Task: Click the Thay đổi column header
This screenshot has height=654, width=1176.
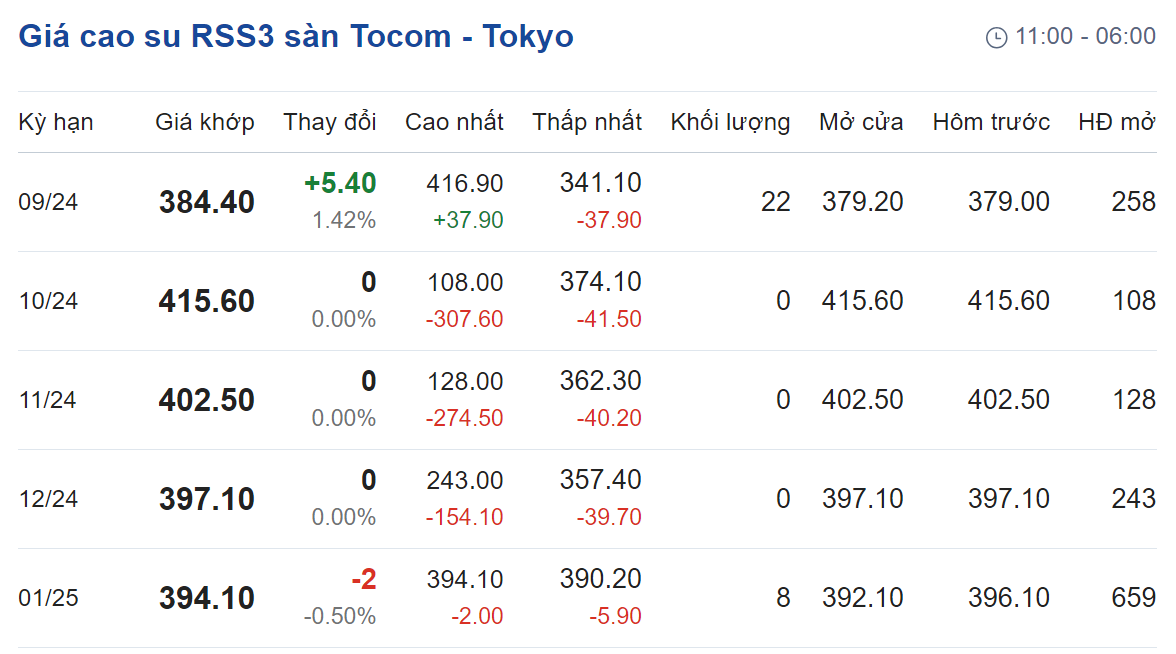Action: (330, 122)
